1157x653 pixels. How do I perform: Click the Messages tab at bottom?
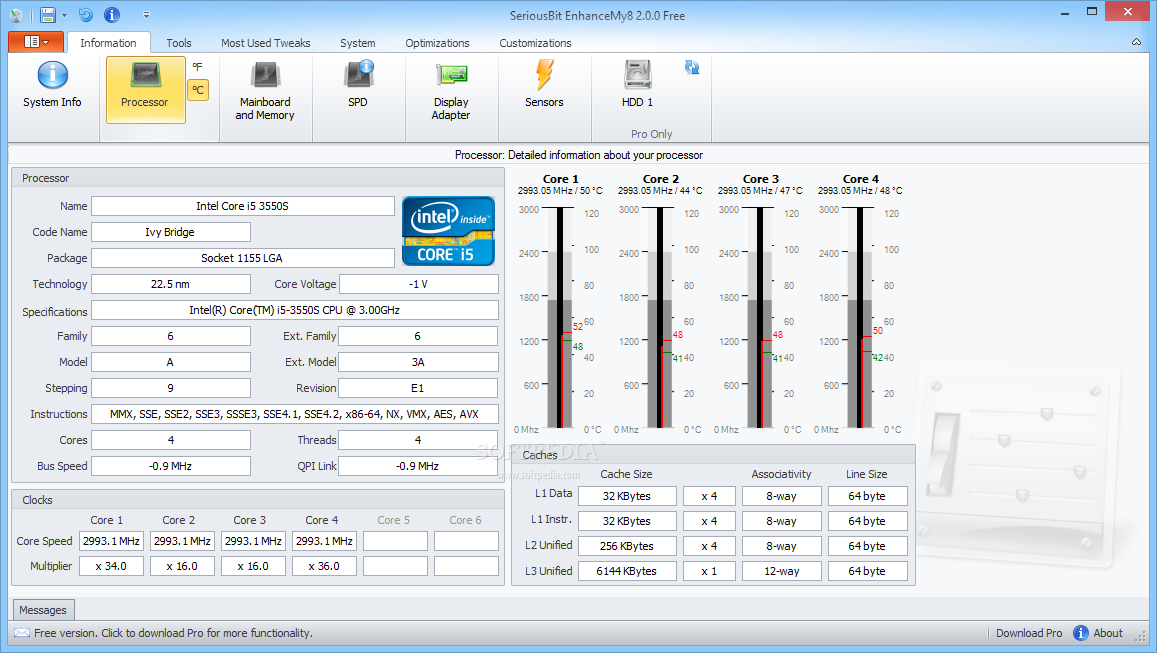click(43, 610)
